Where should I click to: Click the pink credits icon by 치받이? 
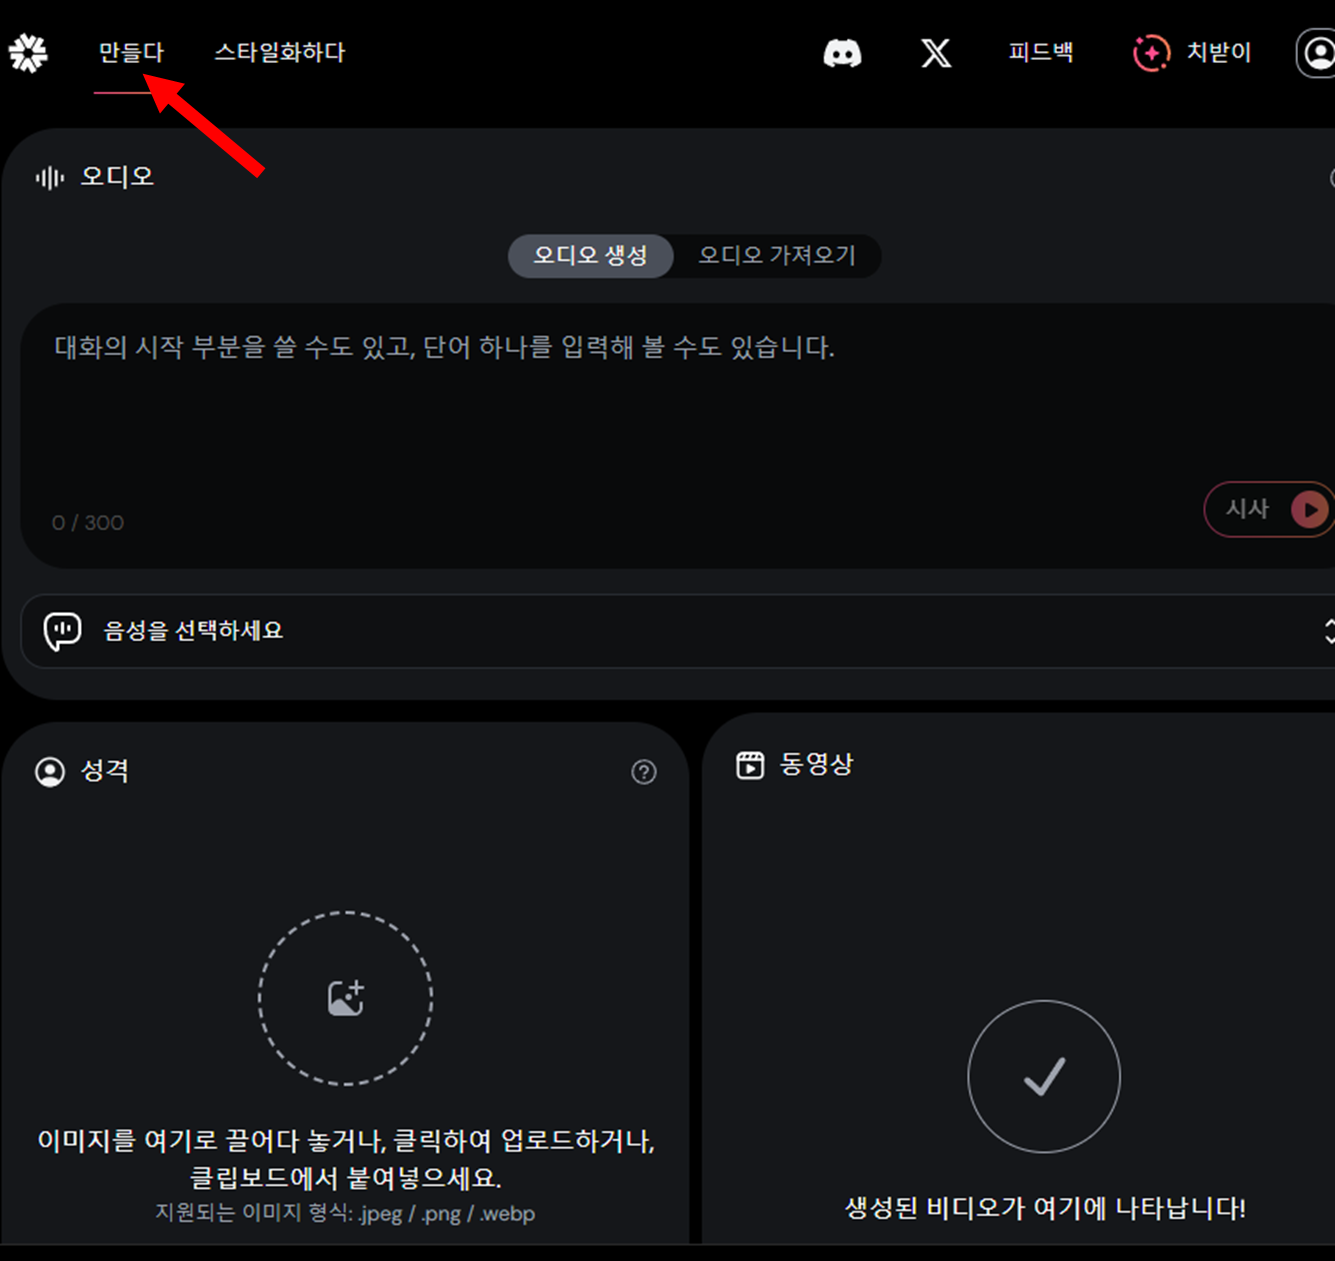click(1151, 53)
